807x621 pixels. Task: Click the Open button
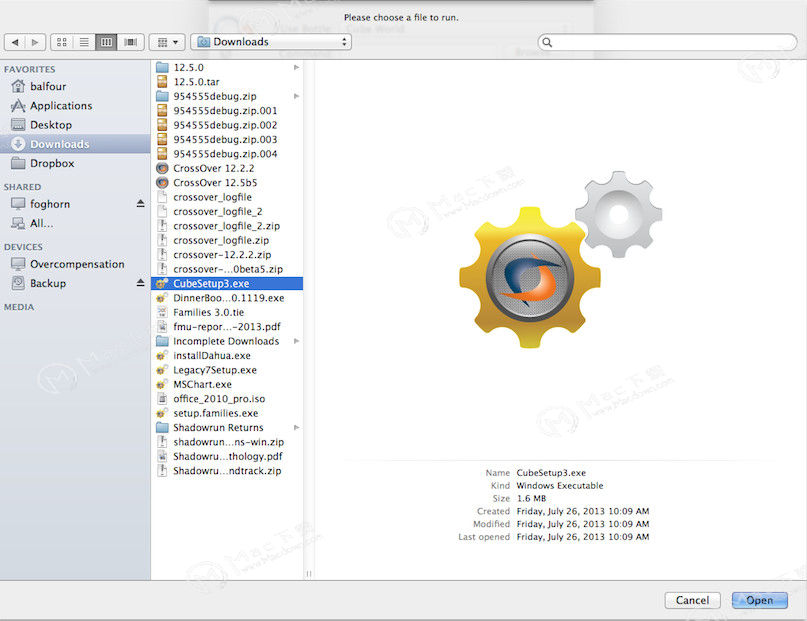pyautogui.click(x=760, y=600)
